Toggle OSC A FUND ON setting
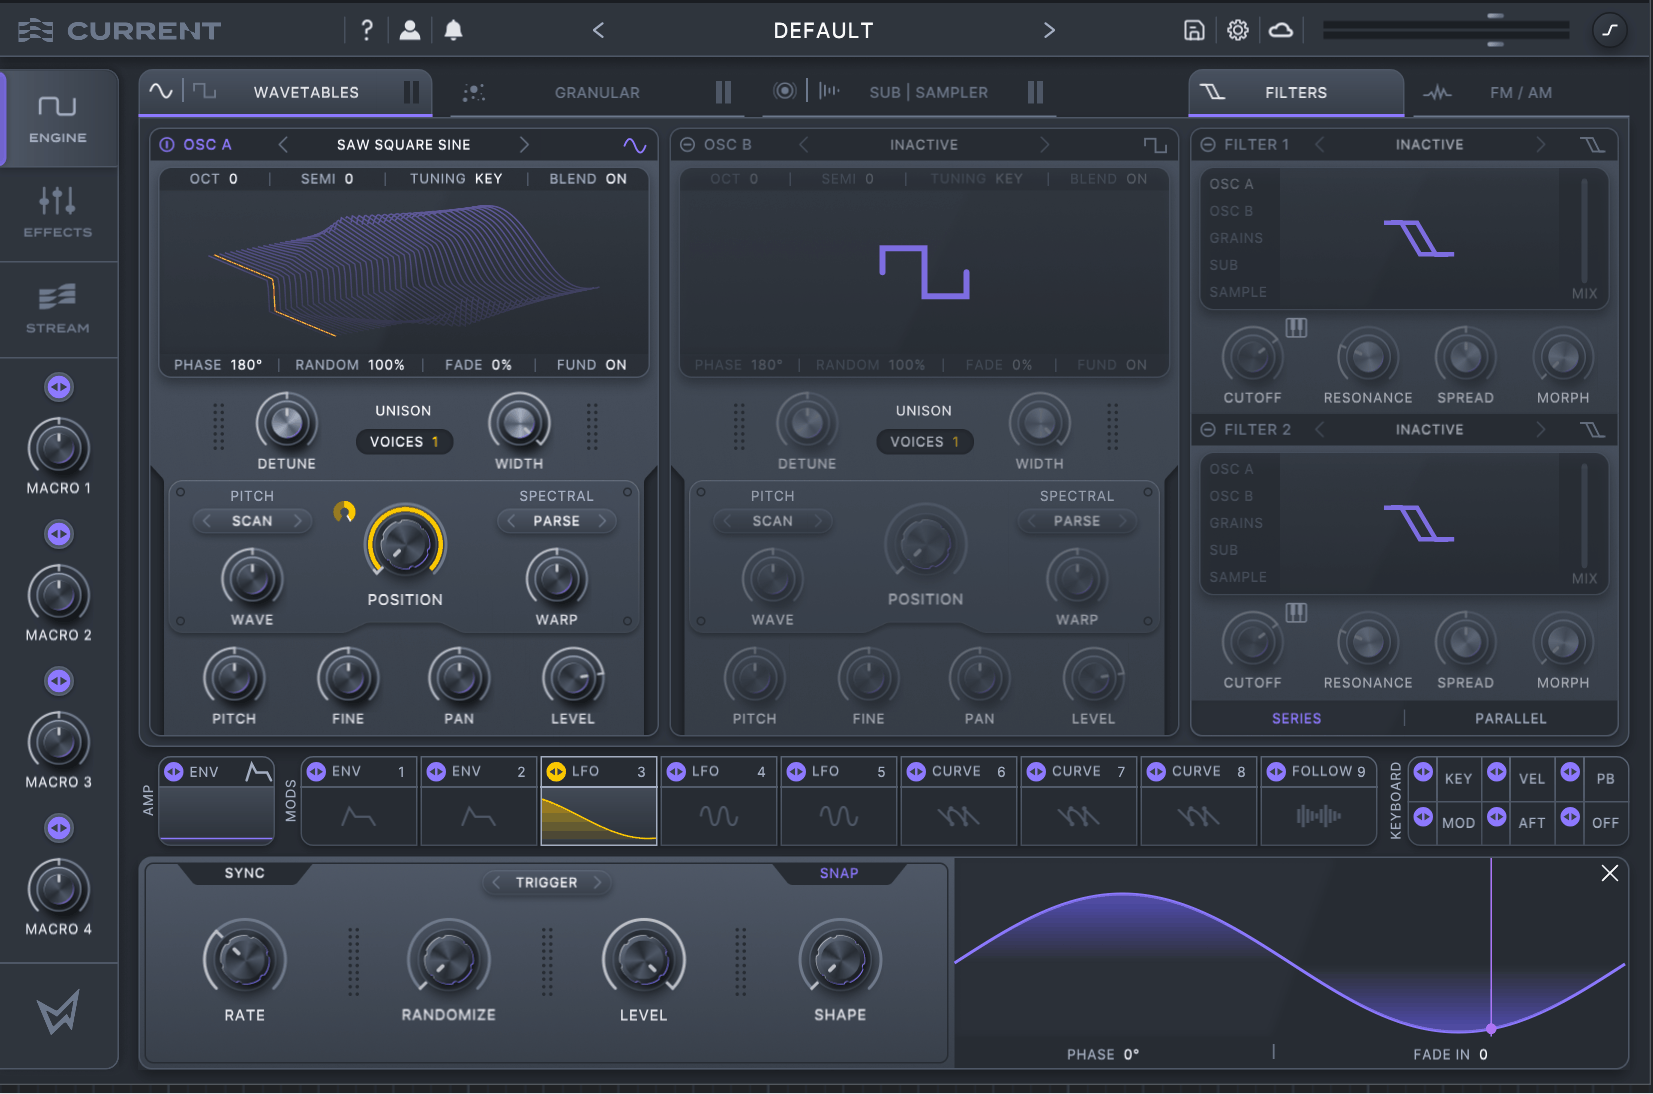1653x1094 pixels. coord(591,365)
